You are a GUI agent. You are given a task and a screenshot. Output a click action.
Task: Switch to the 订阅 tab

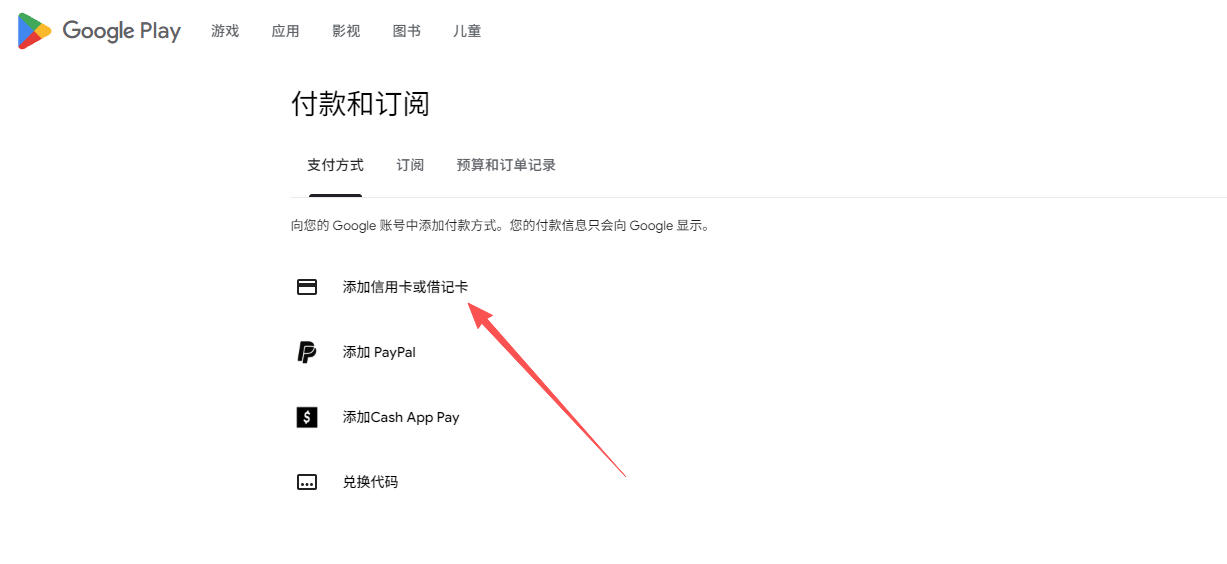point(410,165)
